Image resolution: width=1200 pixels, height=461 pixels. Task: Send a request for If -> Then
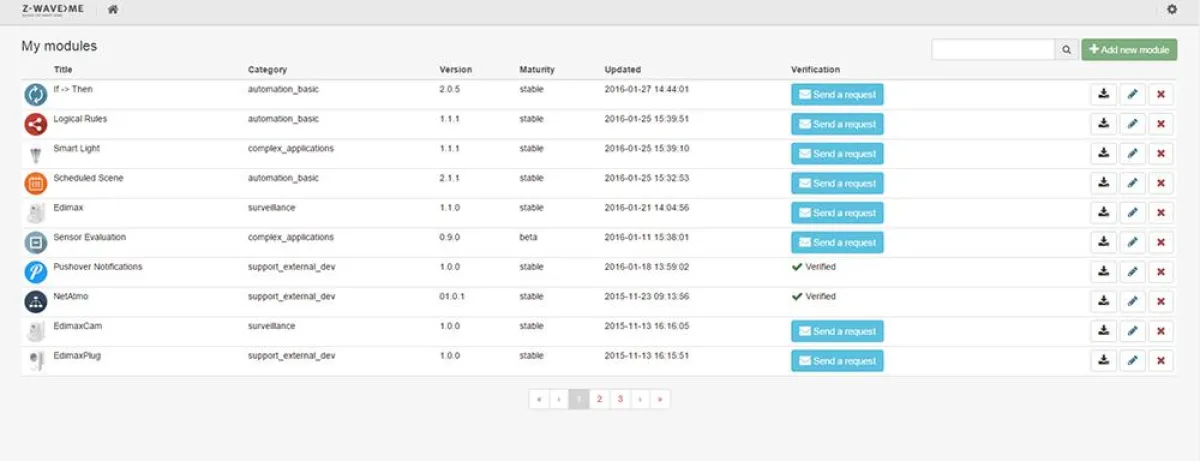tap(837, 95)
